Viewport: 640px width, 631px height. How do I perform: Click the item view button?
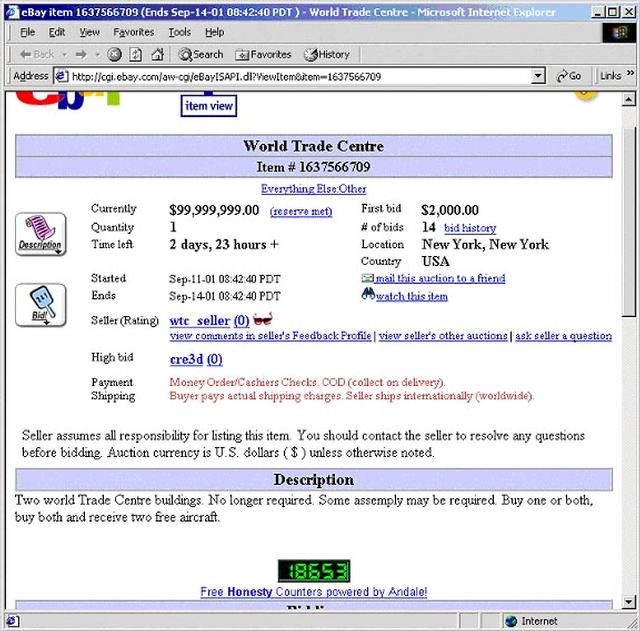coord(209,106)
